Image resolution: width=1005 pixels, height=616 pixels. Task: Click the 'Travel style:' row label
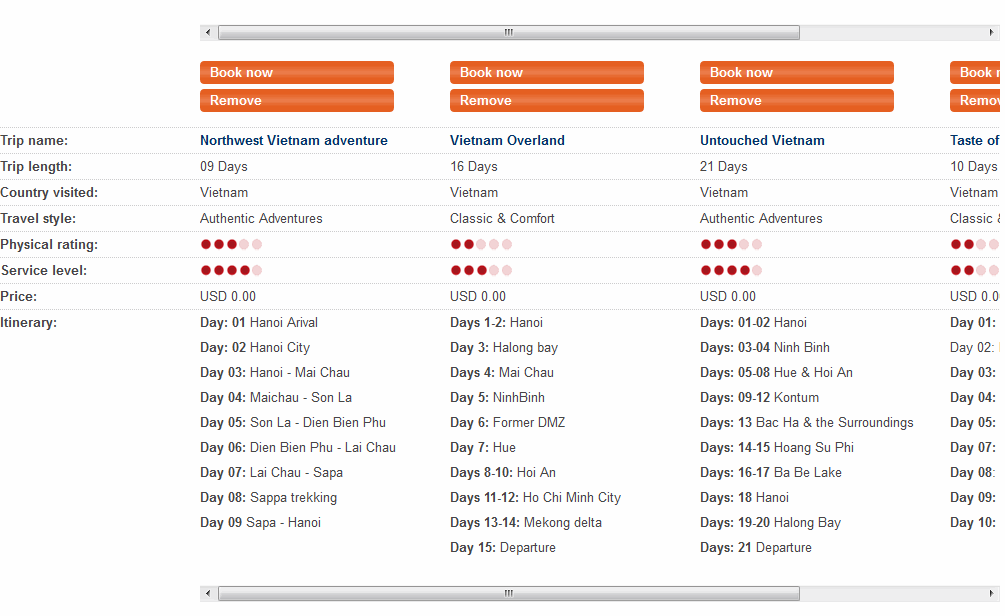[38, 219]
